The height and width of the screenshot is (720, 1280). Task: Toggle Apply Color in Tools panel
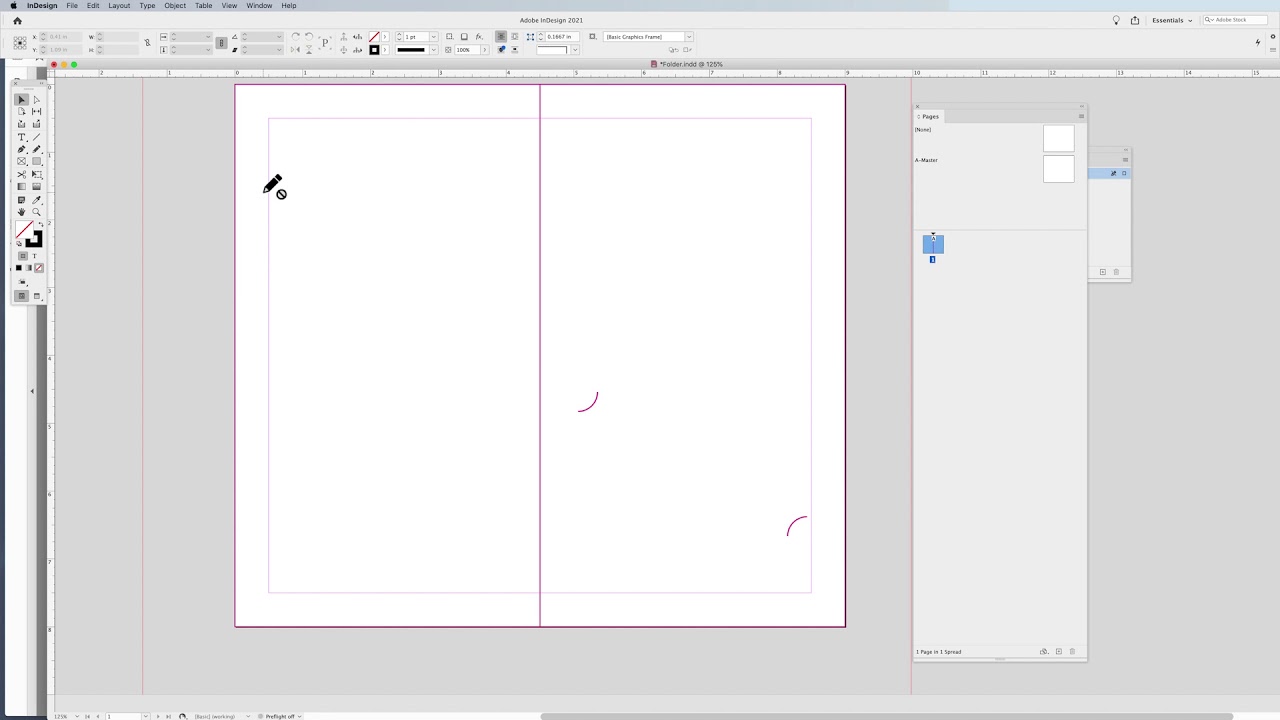pos(19,268)
